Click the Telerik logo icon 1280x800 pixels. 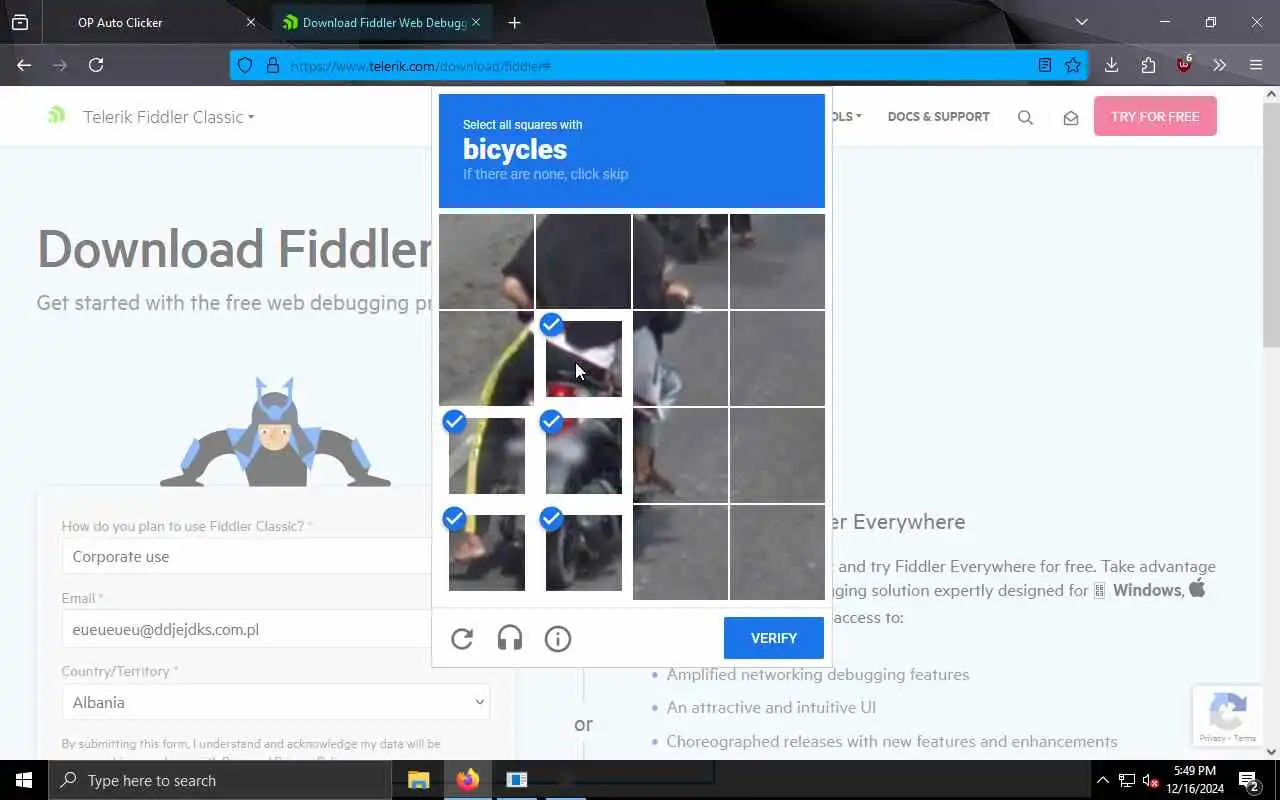point(57,115)
